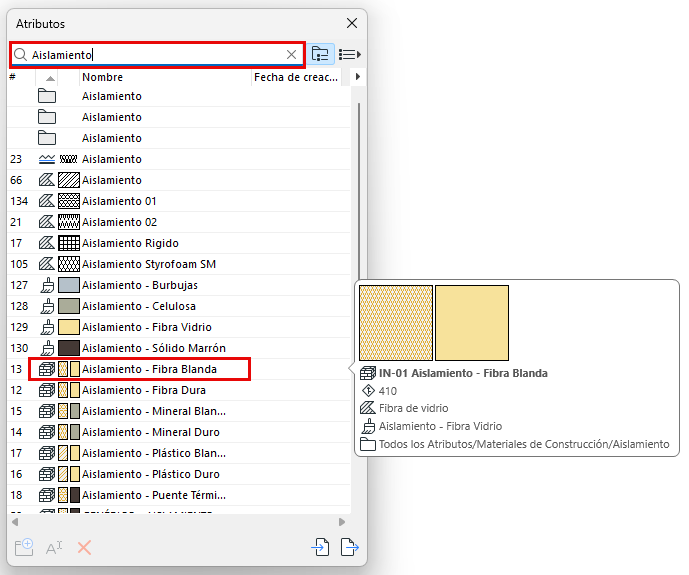Click surface icon of Aislamiento - Celulosa
This screenshot has width=689, height=575.
click(x=47, y=307)
